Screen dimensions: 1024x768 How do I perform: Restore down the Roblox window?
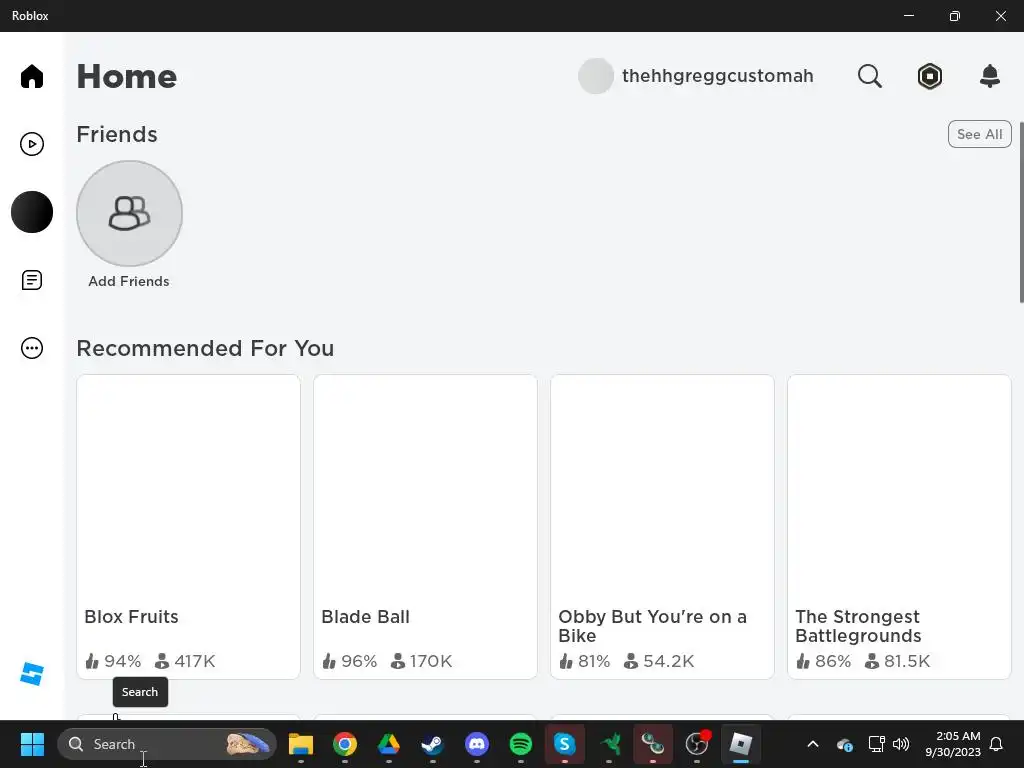[954, 16]
